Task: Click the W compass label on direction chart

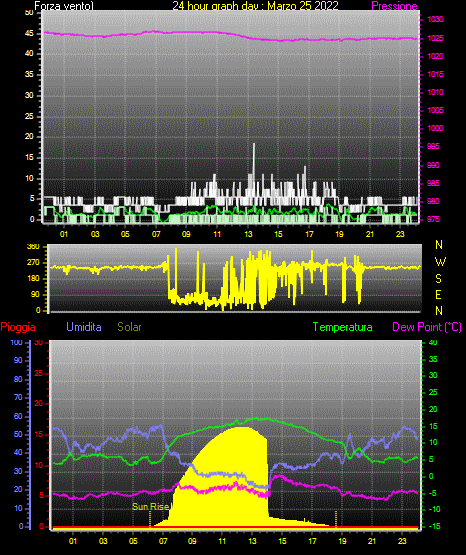Action: click(440, 262)
